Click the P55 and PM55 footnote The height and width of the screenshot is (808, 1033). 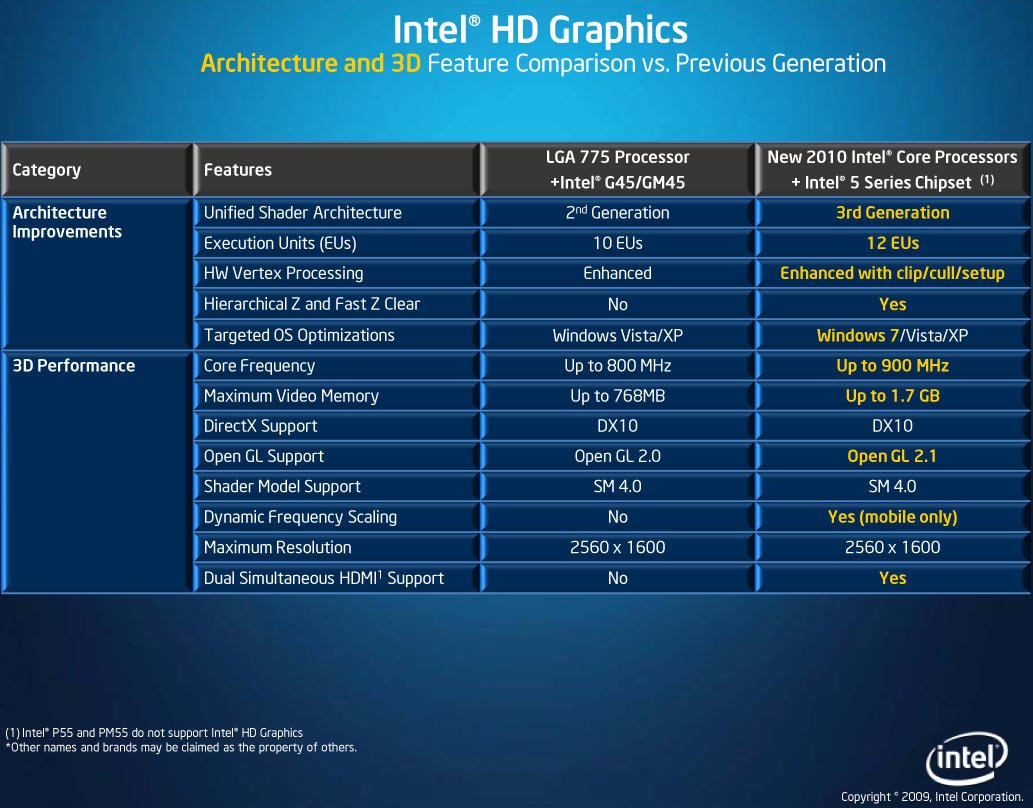(154, 733)
